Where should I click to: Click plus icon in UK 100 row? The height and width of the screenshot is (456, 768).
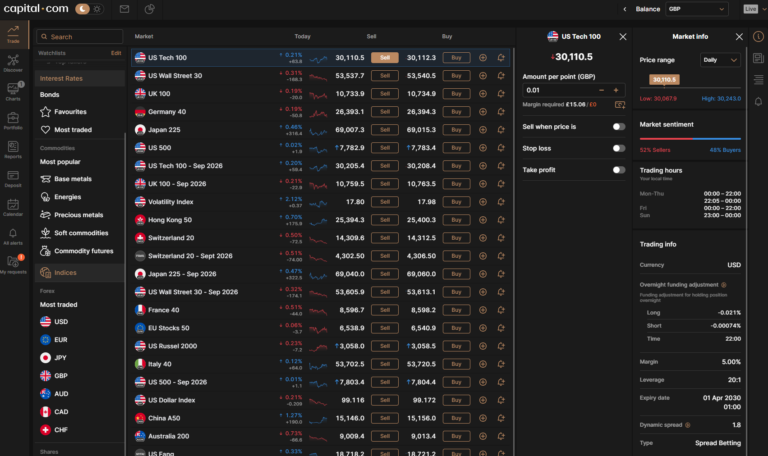[483, 94]
